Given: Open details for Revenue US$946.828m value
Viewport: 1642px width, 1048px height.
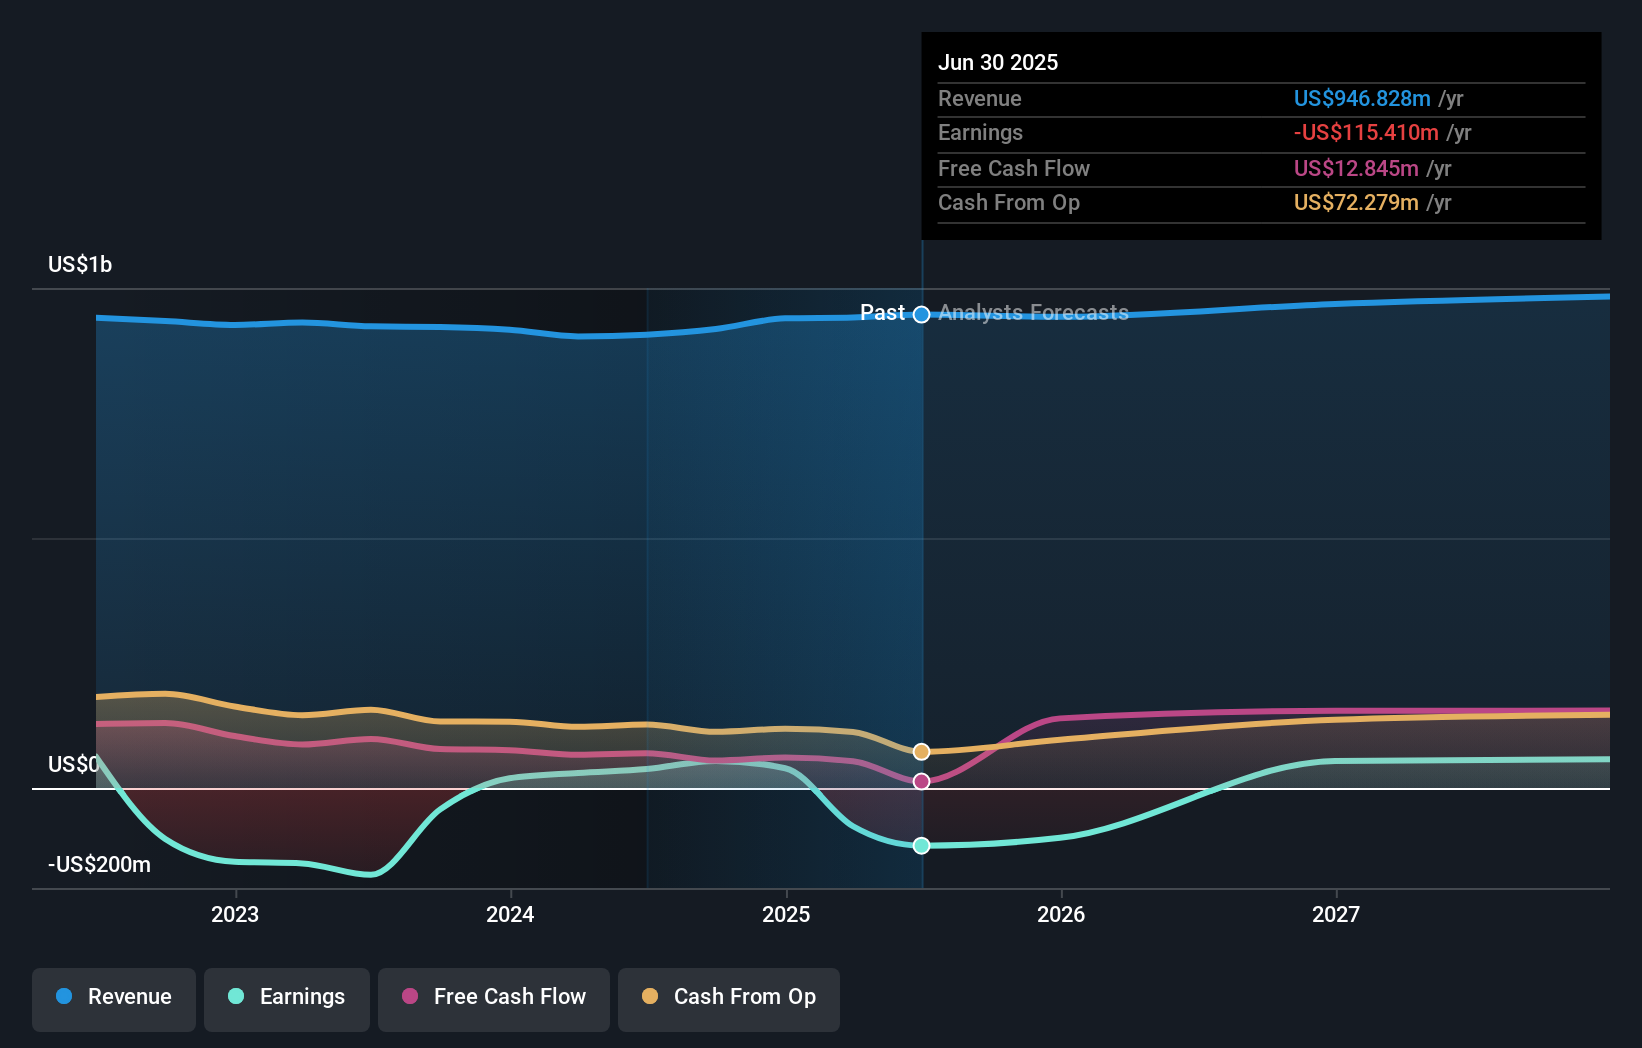Looking at the screenshot, I should click(x=1361, y=99).
